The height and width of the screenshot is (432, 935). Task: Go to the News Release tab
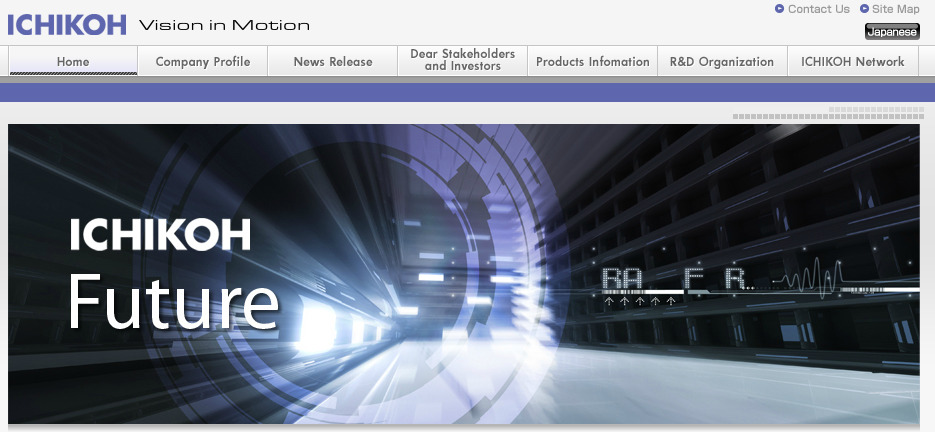(x=333, y=61)
